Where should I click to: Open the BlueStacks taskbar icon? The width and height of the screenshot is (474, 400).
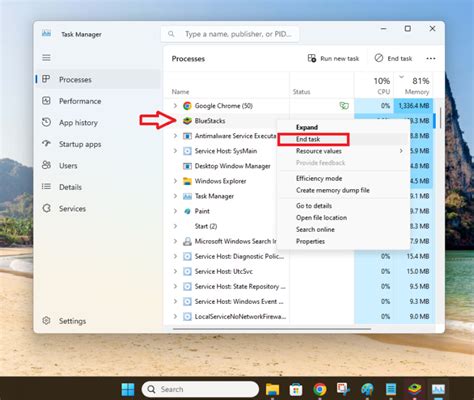[x=415, y=389]
